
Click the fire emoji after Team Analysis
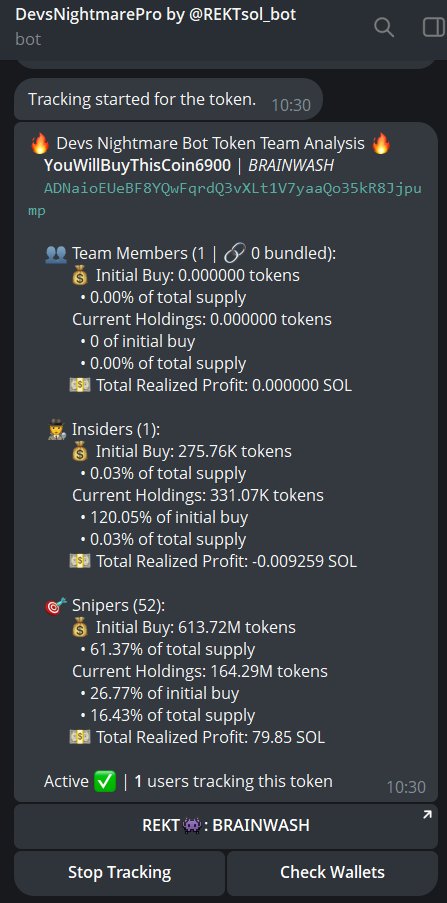(x=381, y=143)
